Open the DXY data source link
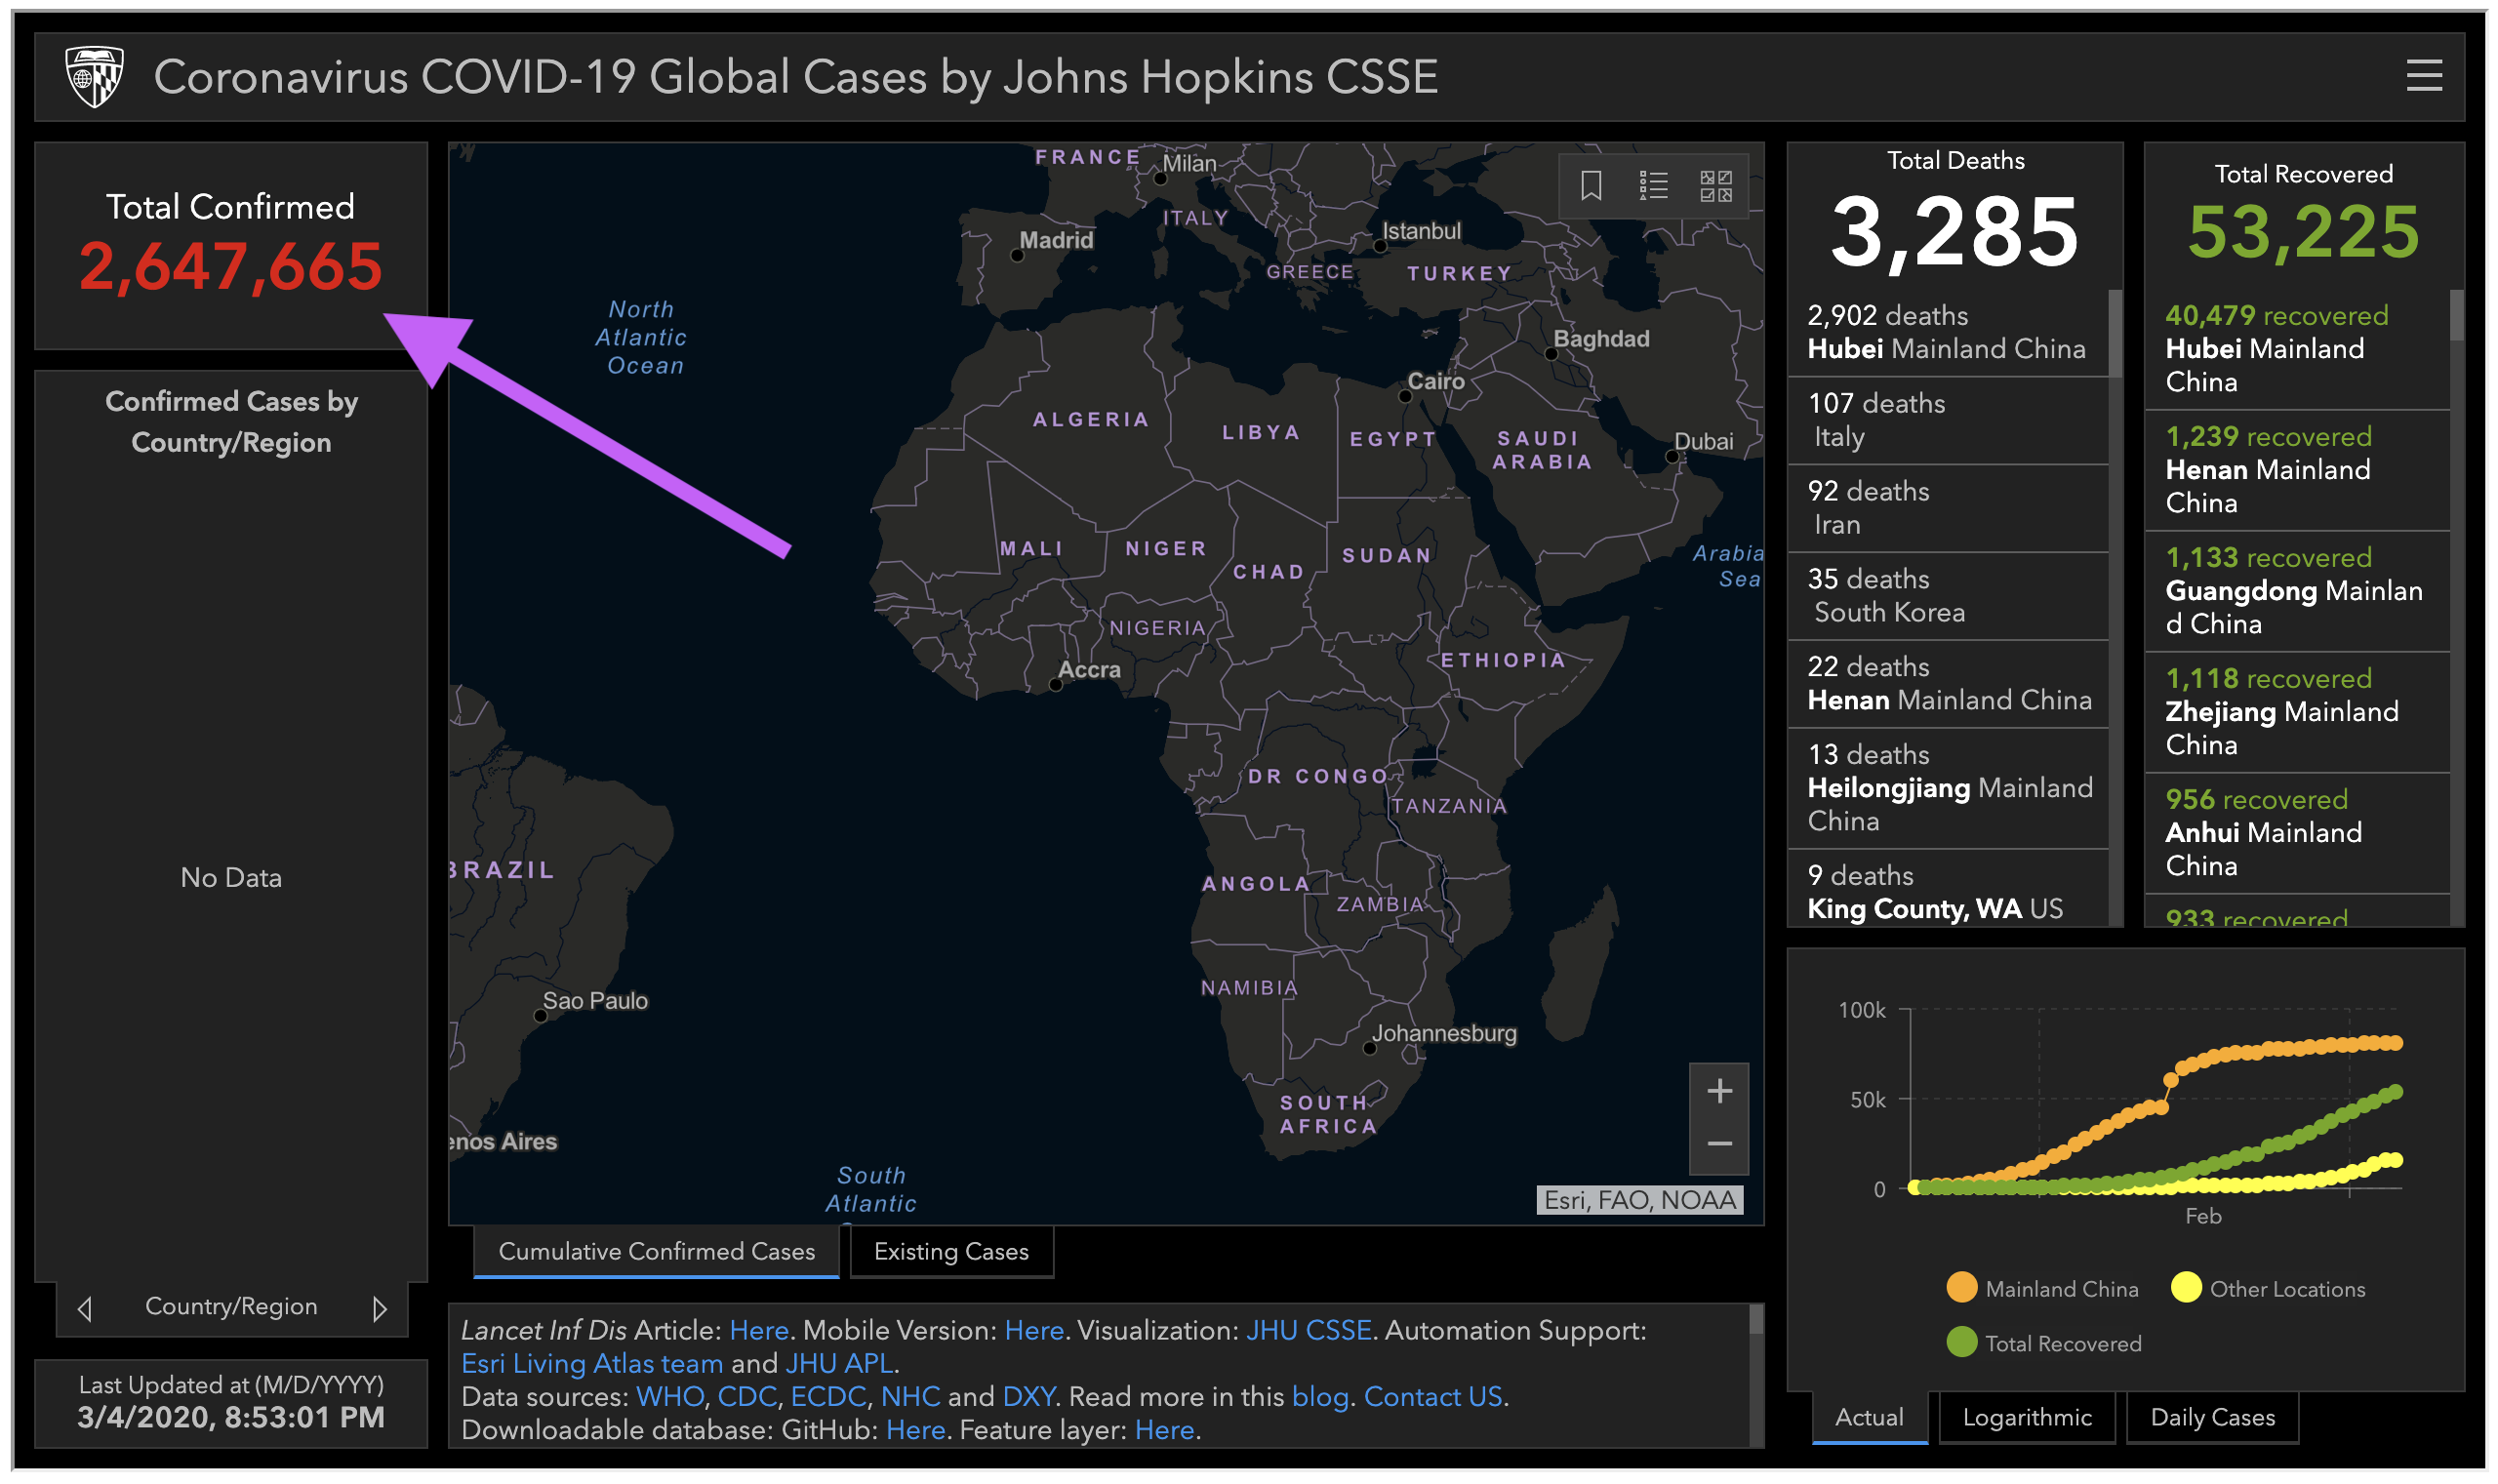Viewport: 2498px width, 1484px height. pos(1029,1396)
